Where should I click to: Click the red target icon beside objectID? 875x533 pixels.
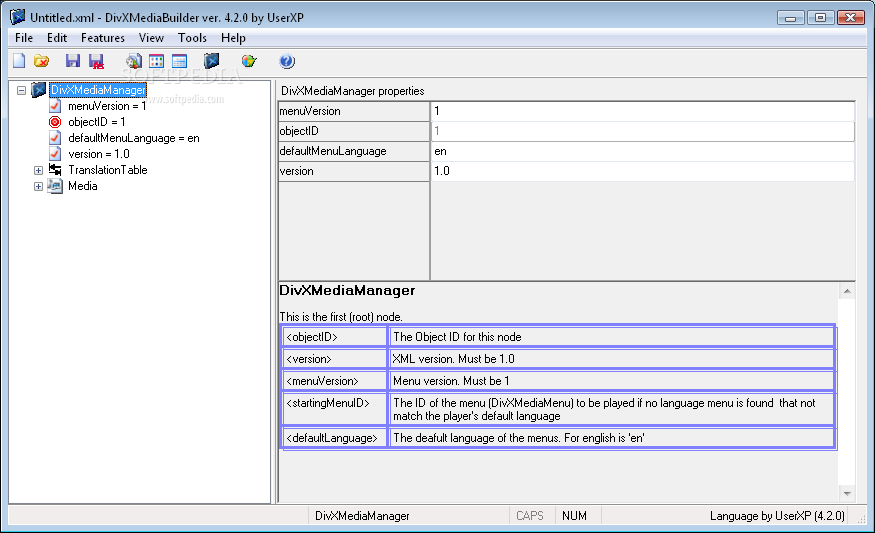(x=55, y=122)
